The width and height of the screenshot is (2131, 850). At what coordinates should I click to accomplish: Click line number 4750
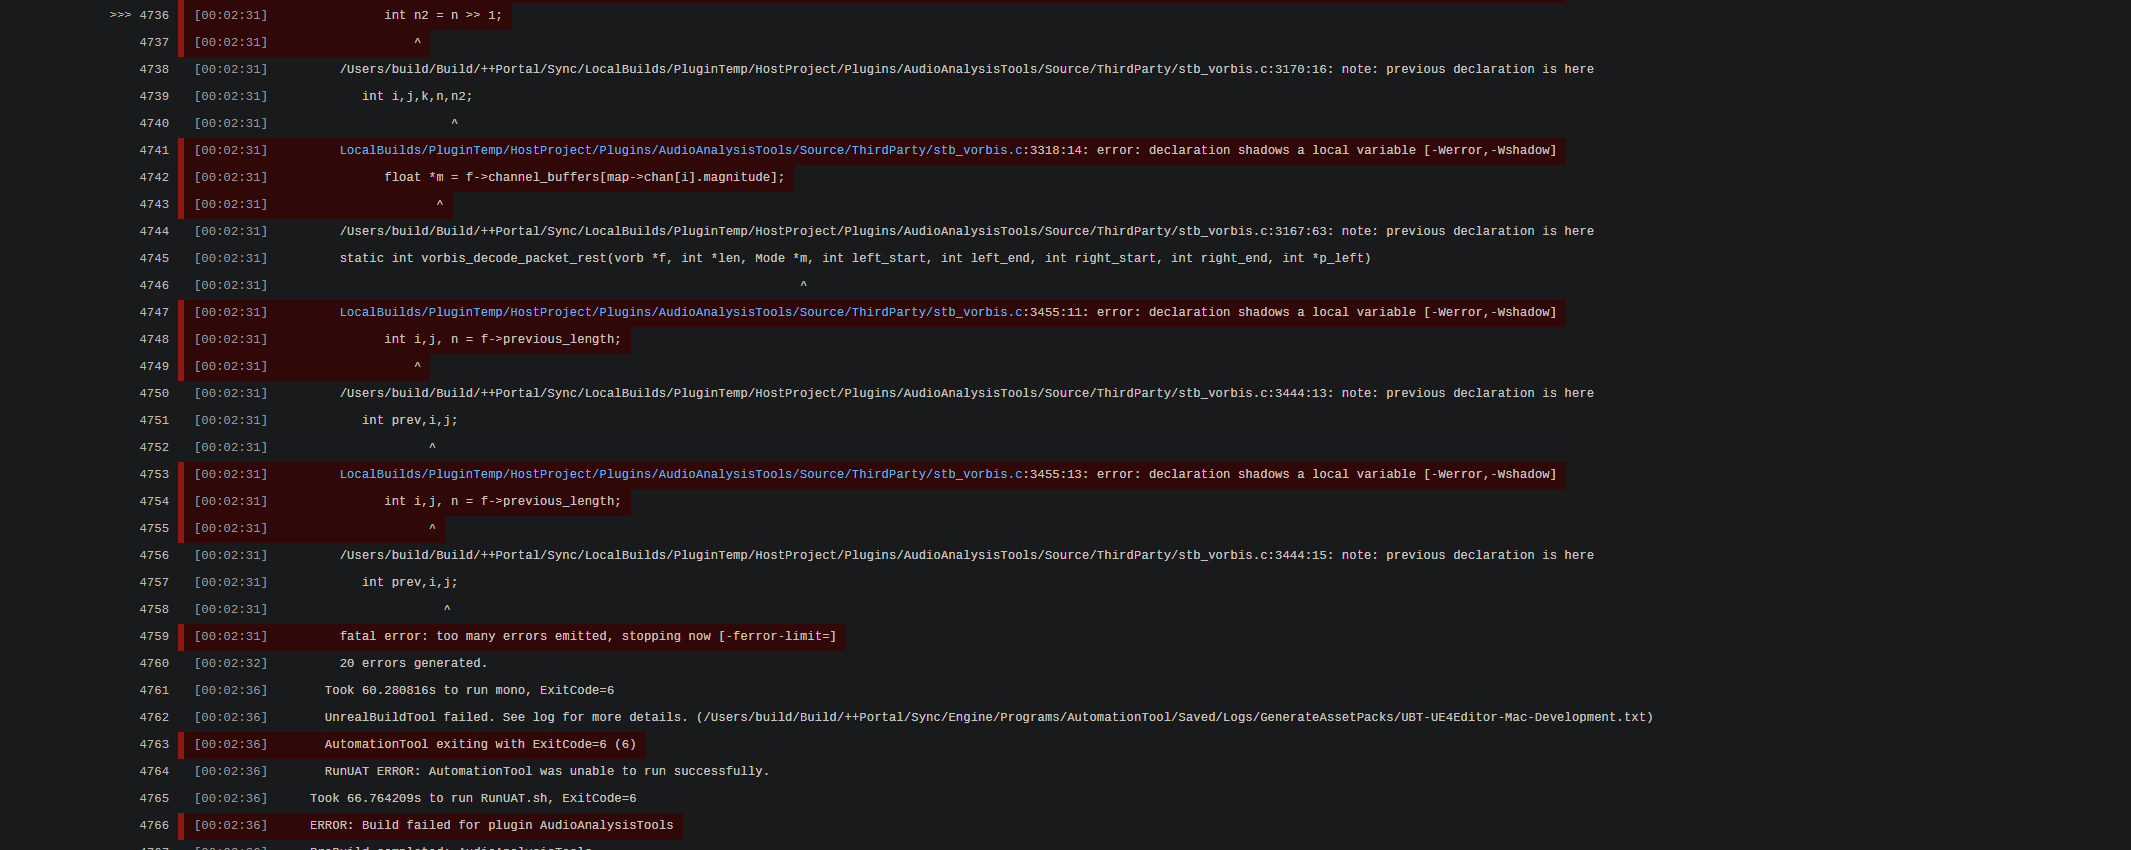click(154, 393)
